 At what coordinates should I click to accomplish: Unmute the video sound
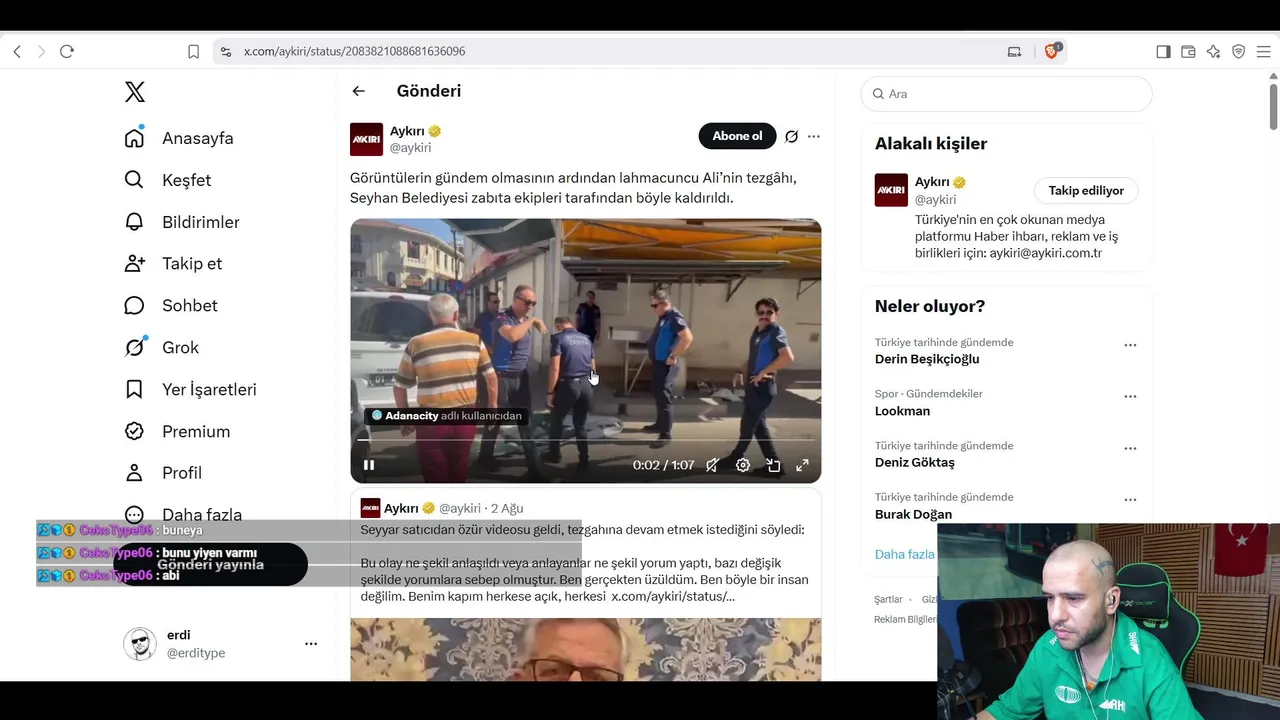[x=712, y=465]
